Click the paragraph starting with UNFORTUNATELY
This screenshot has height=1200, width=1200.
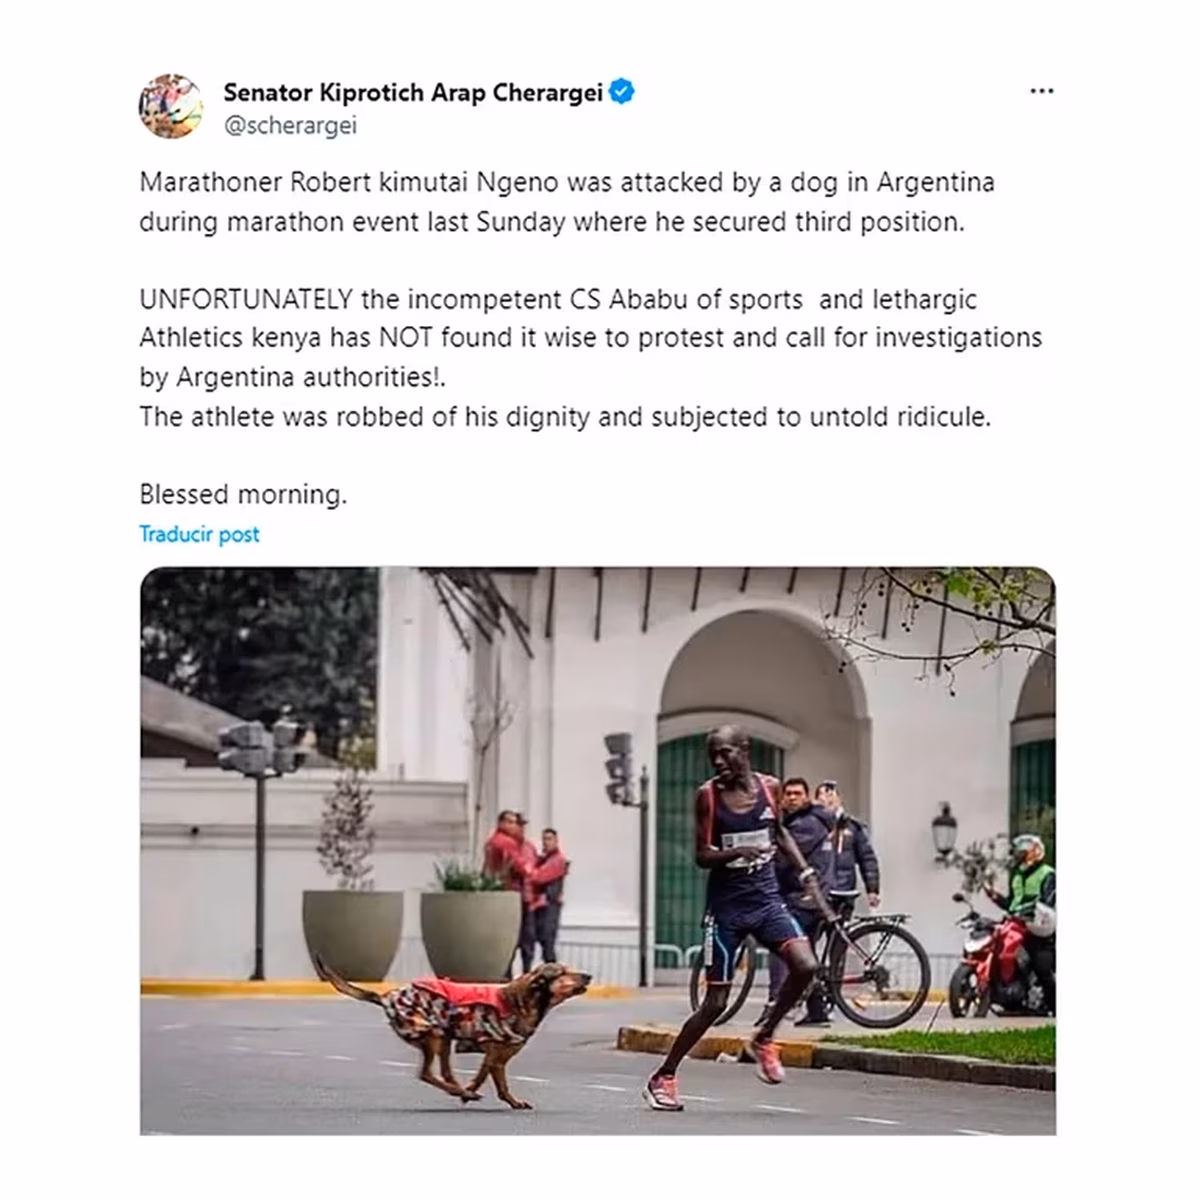tap(590, 338)
